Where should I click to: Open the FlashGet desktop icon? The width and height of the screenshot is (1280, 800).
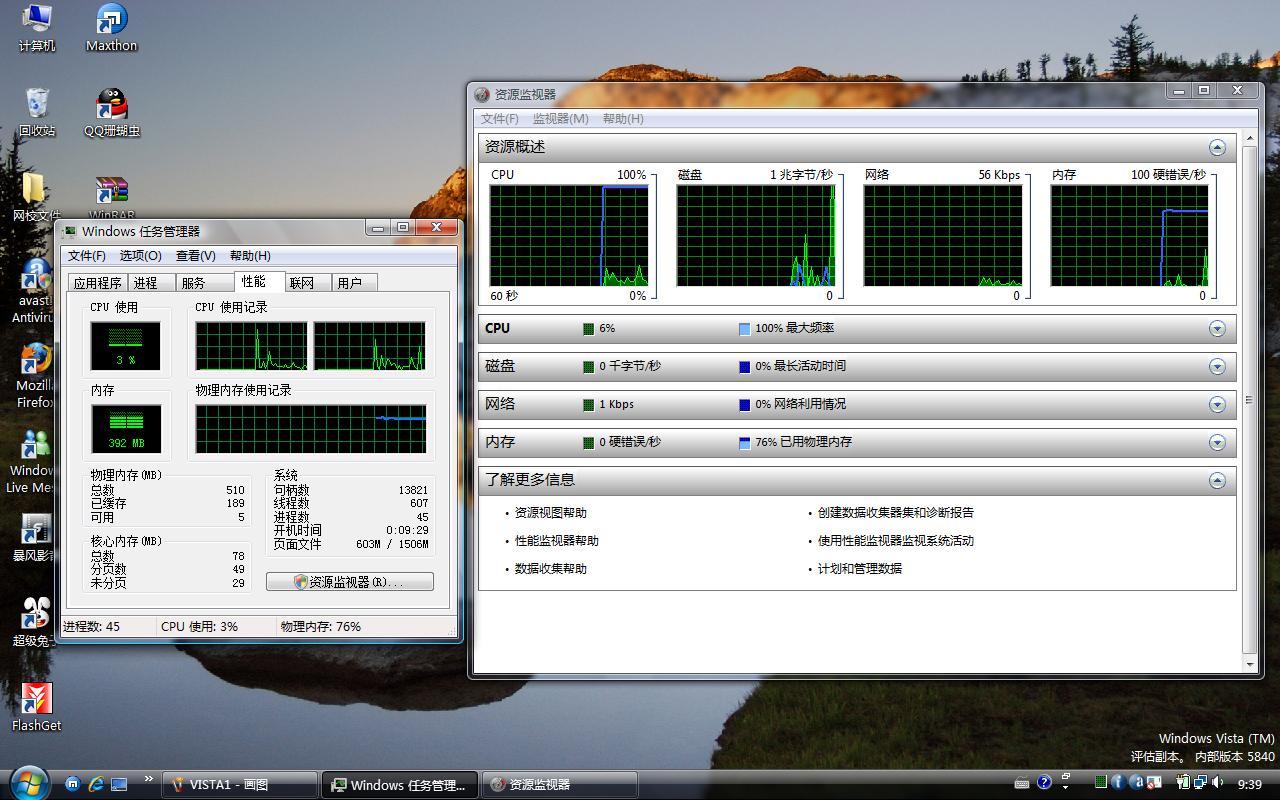tap(36, 700)
